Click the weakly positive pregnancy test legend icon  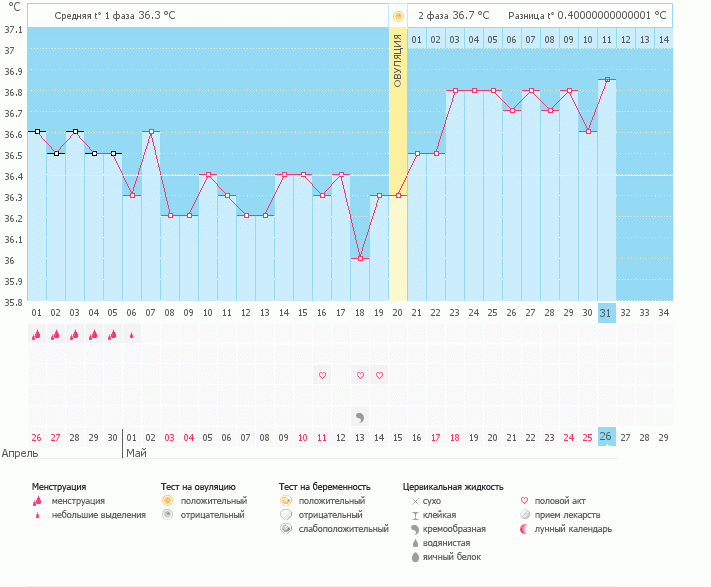coord(286,529)
